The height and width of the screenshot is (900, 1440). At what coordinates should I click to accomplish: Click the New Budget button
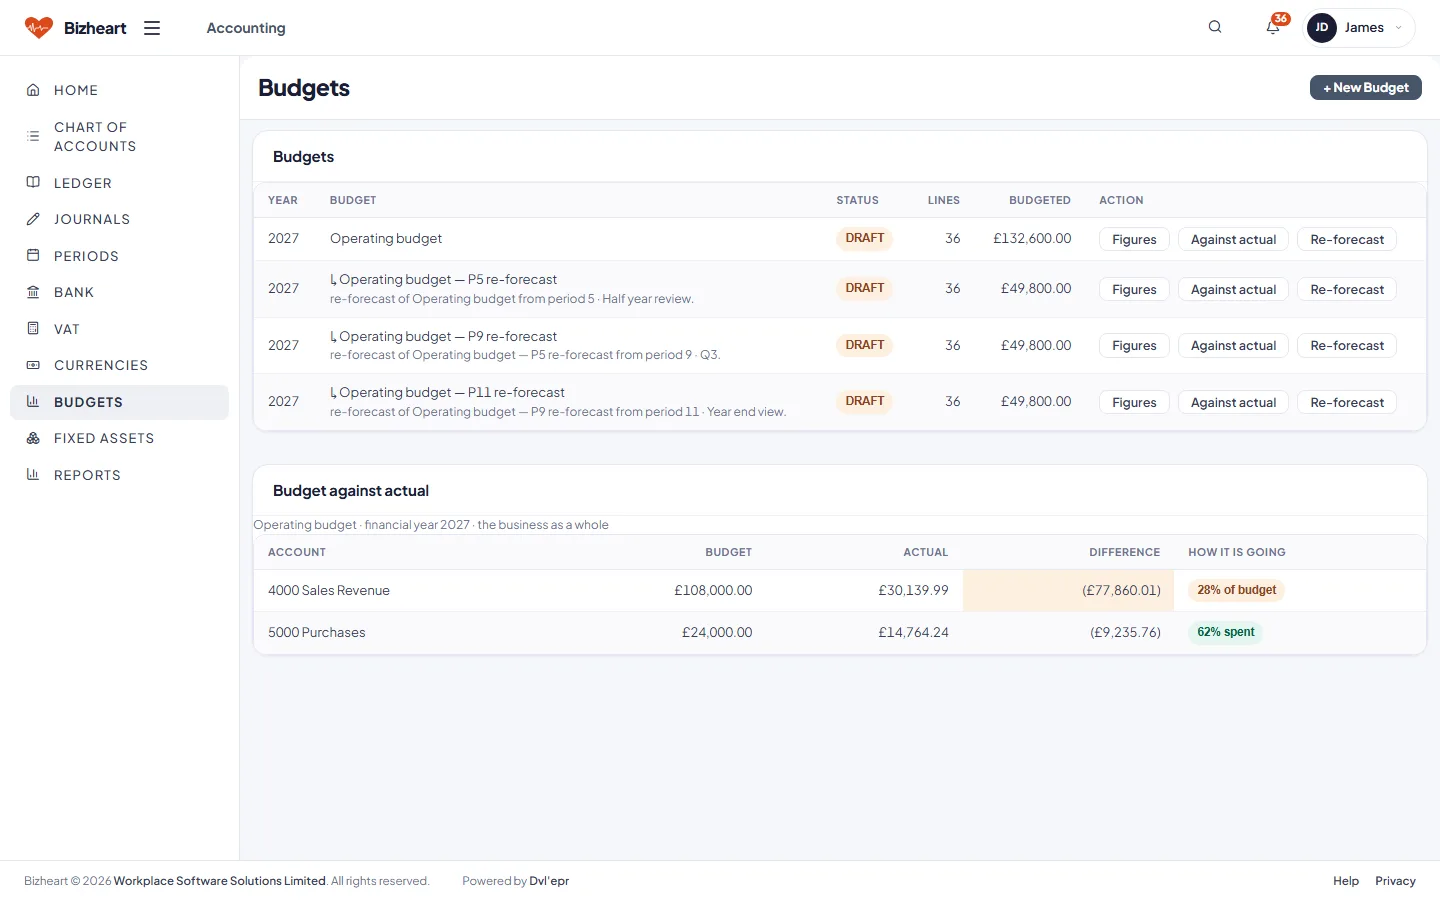click(1365, 88)
